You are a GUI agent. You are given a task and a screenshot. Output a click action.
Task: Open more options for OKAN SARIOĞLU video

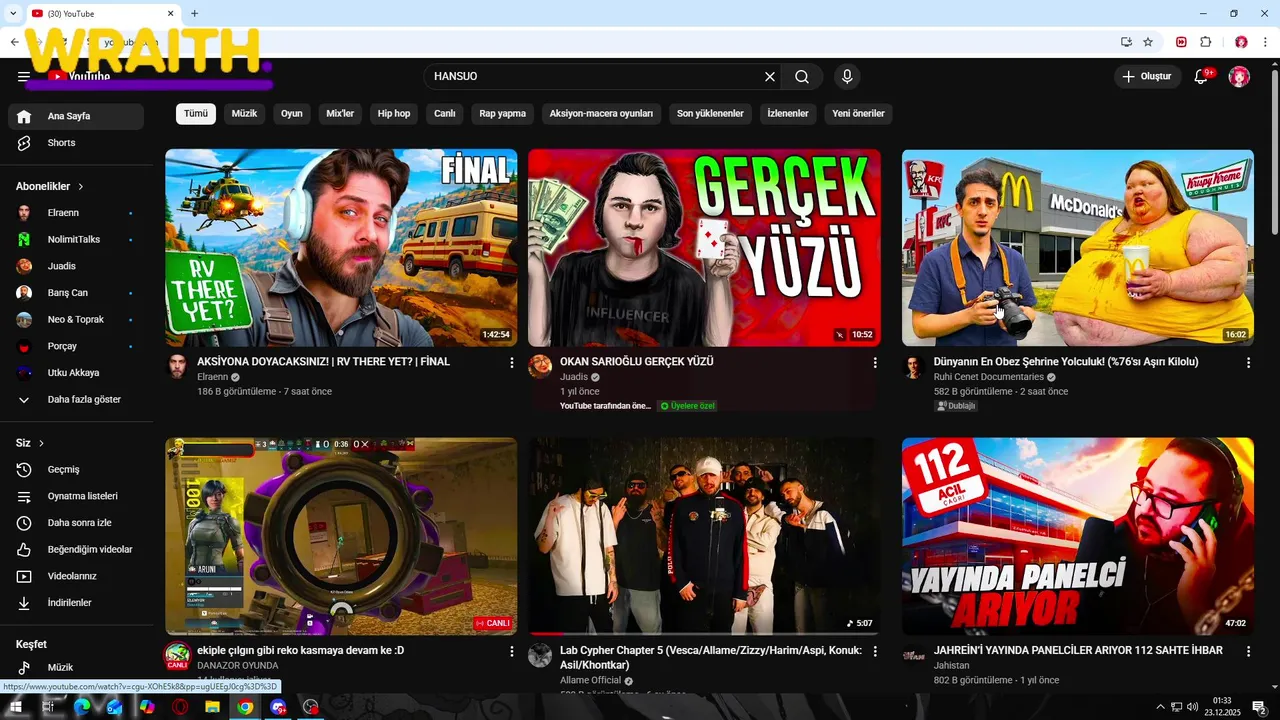(x=875, y=363)
